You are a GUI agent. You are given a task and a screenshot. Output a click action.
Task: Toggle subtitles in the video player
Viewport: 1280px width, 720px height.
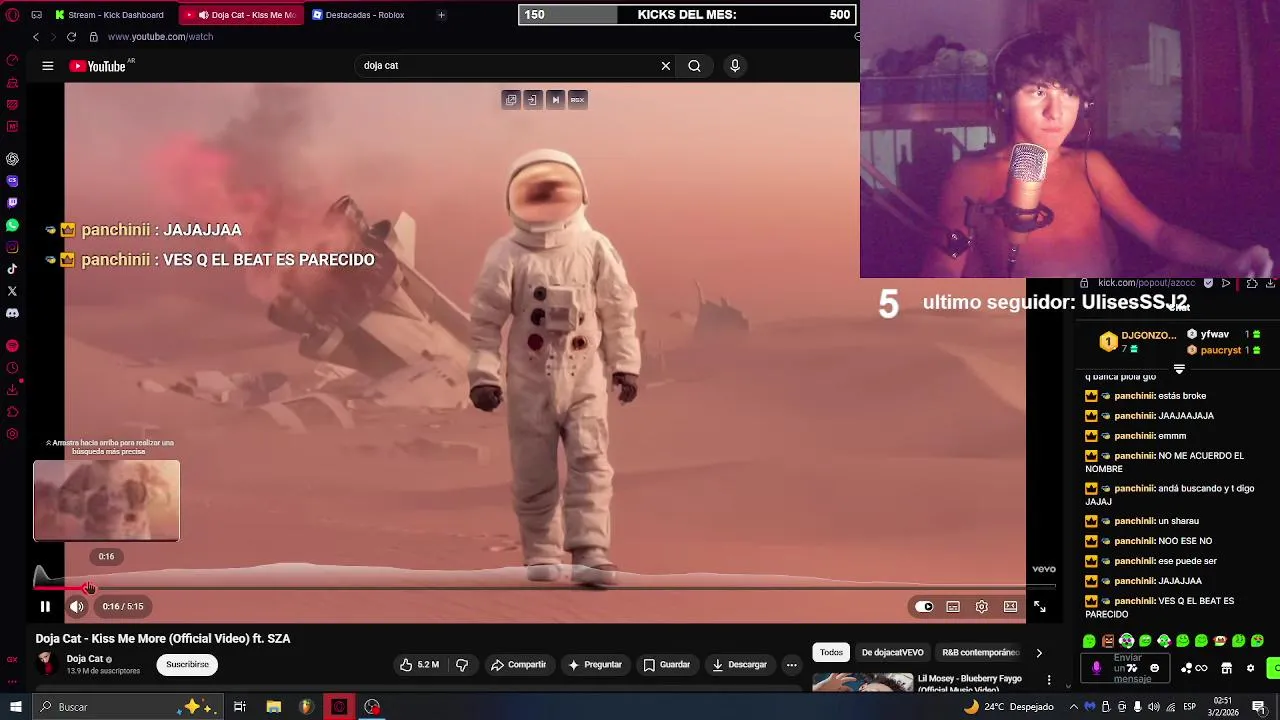tap(953, 606)
